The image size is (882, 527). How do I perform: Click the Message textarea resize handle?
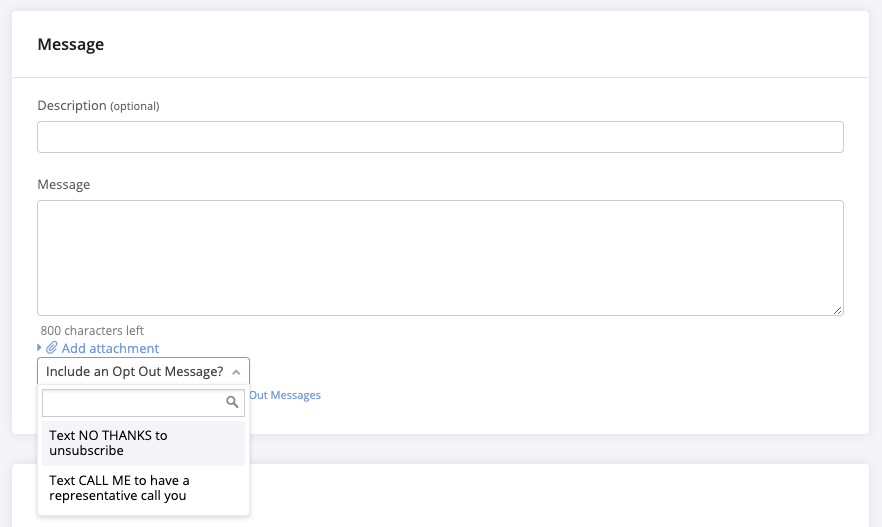pyautogui.click(x=838, y=310)
